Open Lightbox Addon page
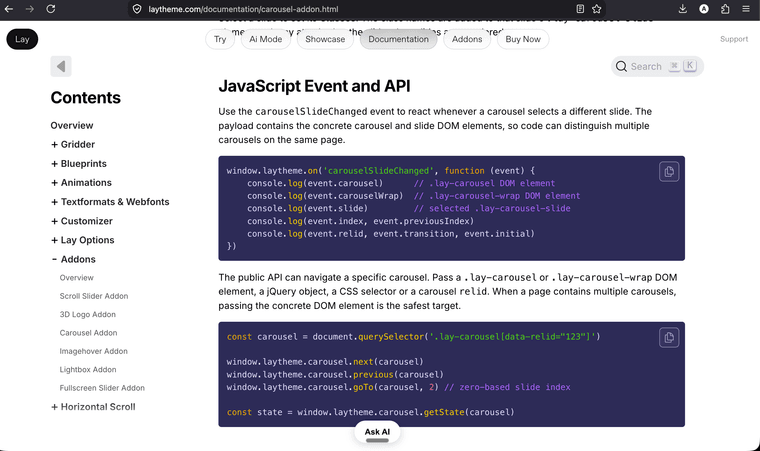 88,370
